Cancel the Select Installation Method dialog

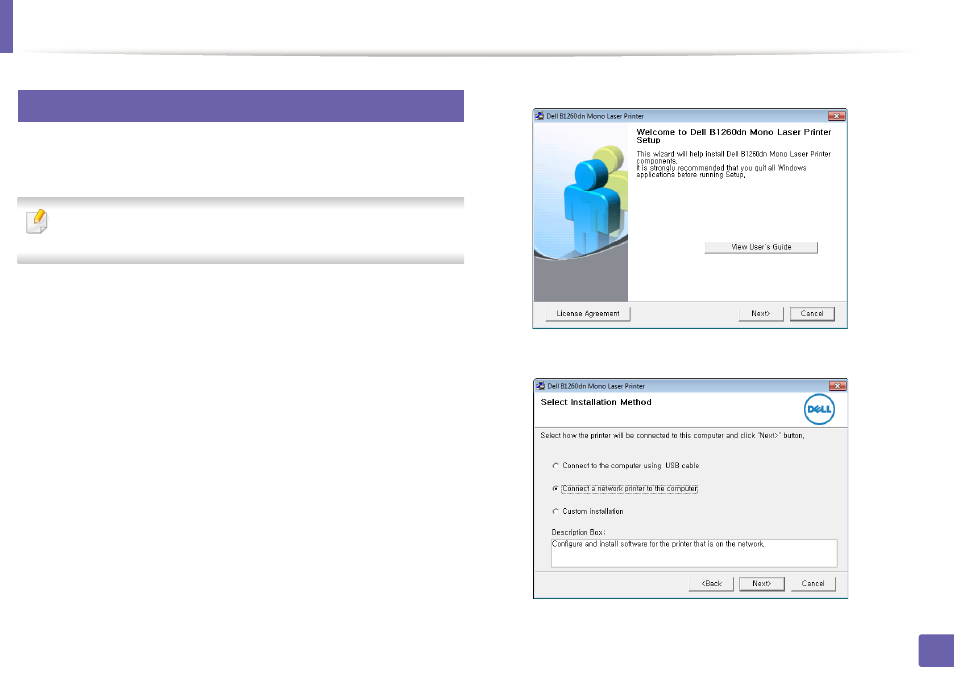pyautogui.click(x=813, y=584)
